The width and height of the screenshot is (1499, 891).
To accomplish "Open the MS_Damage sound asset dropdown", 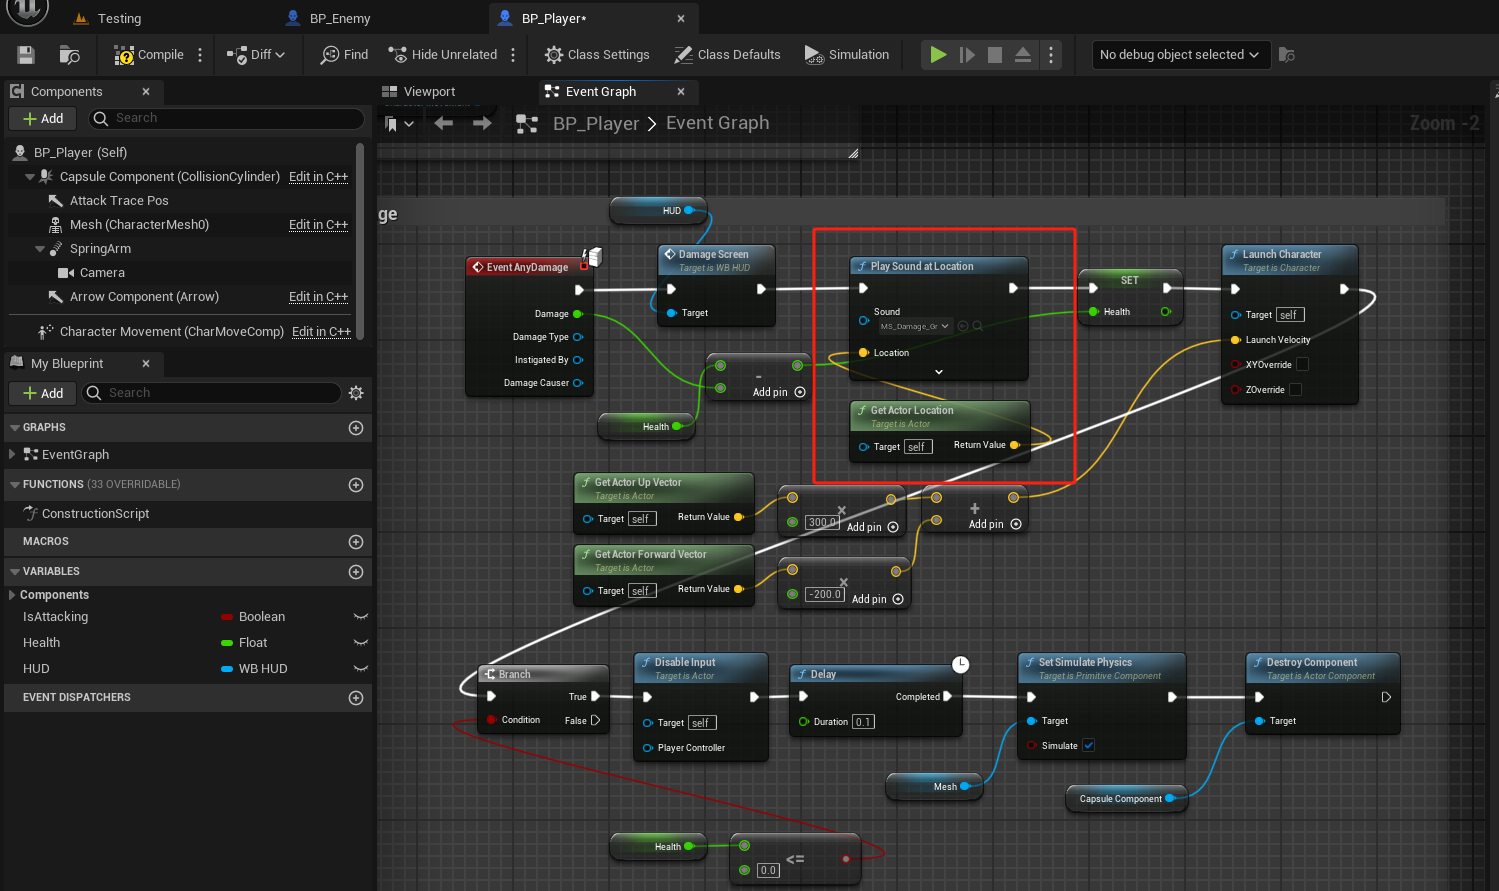I will [914, 326].
